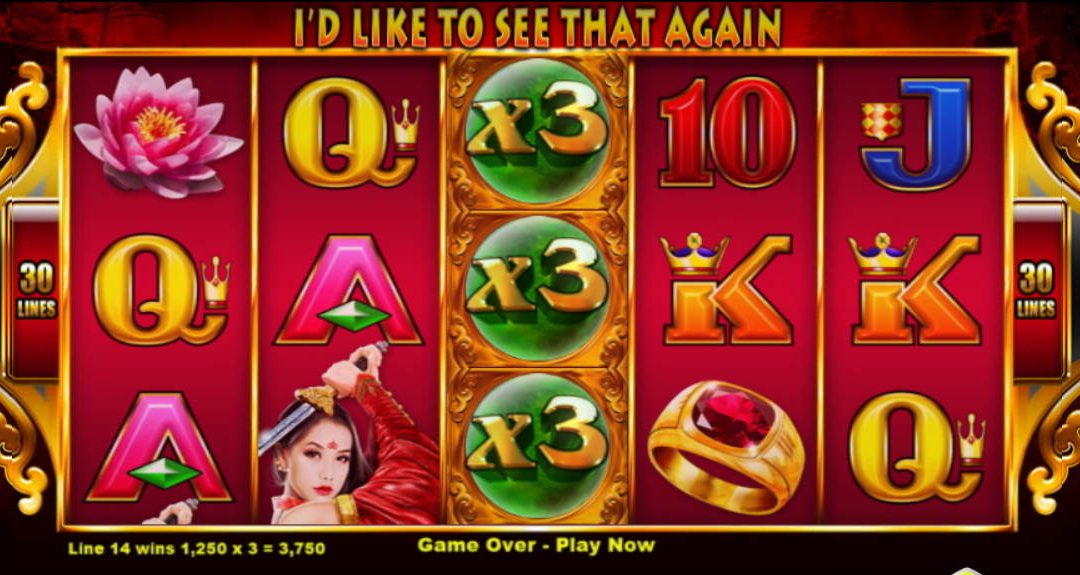Viewport: 1080px width, 575px height.
Task: Click the Game Over - Play Now text
Action: click(x=536, y=545)
